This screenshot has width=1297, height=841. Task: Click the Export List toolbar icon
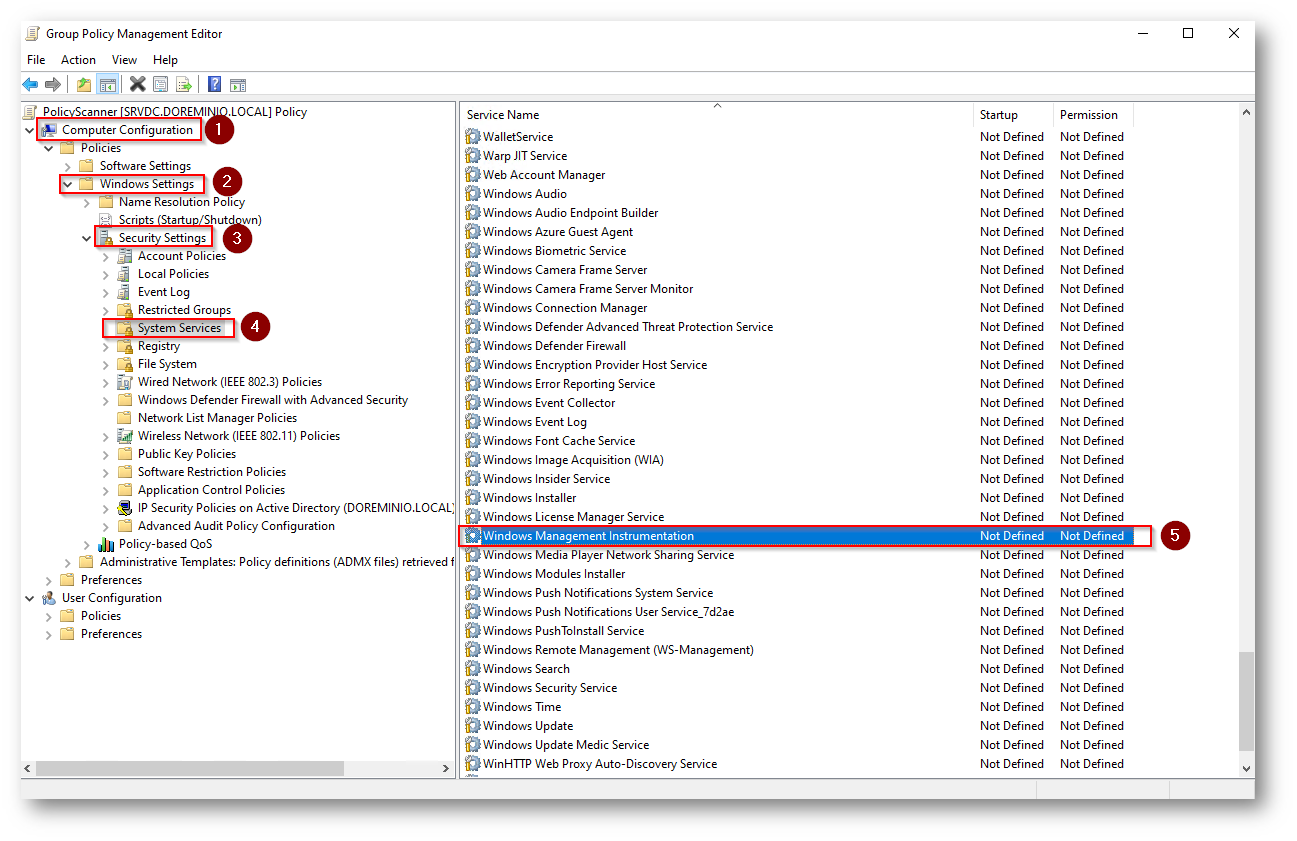click(x=184, y=85)
